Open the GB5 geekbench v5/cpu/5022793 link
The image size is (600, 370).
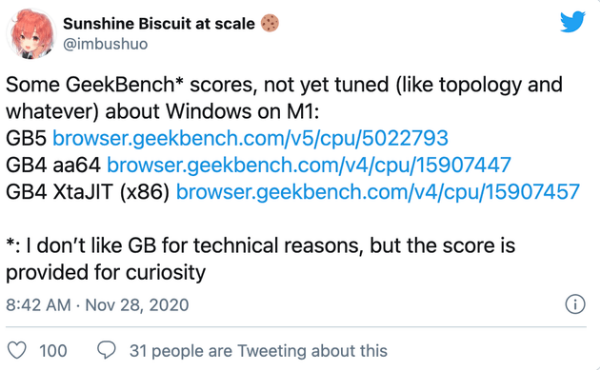[250, 138]
